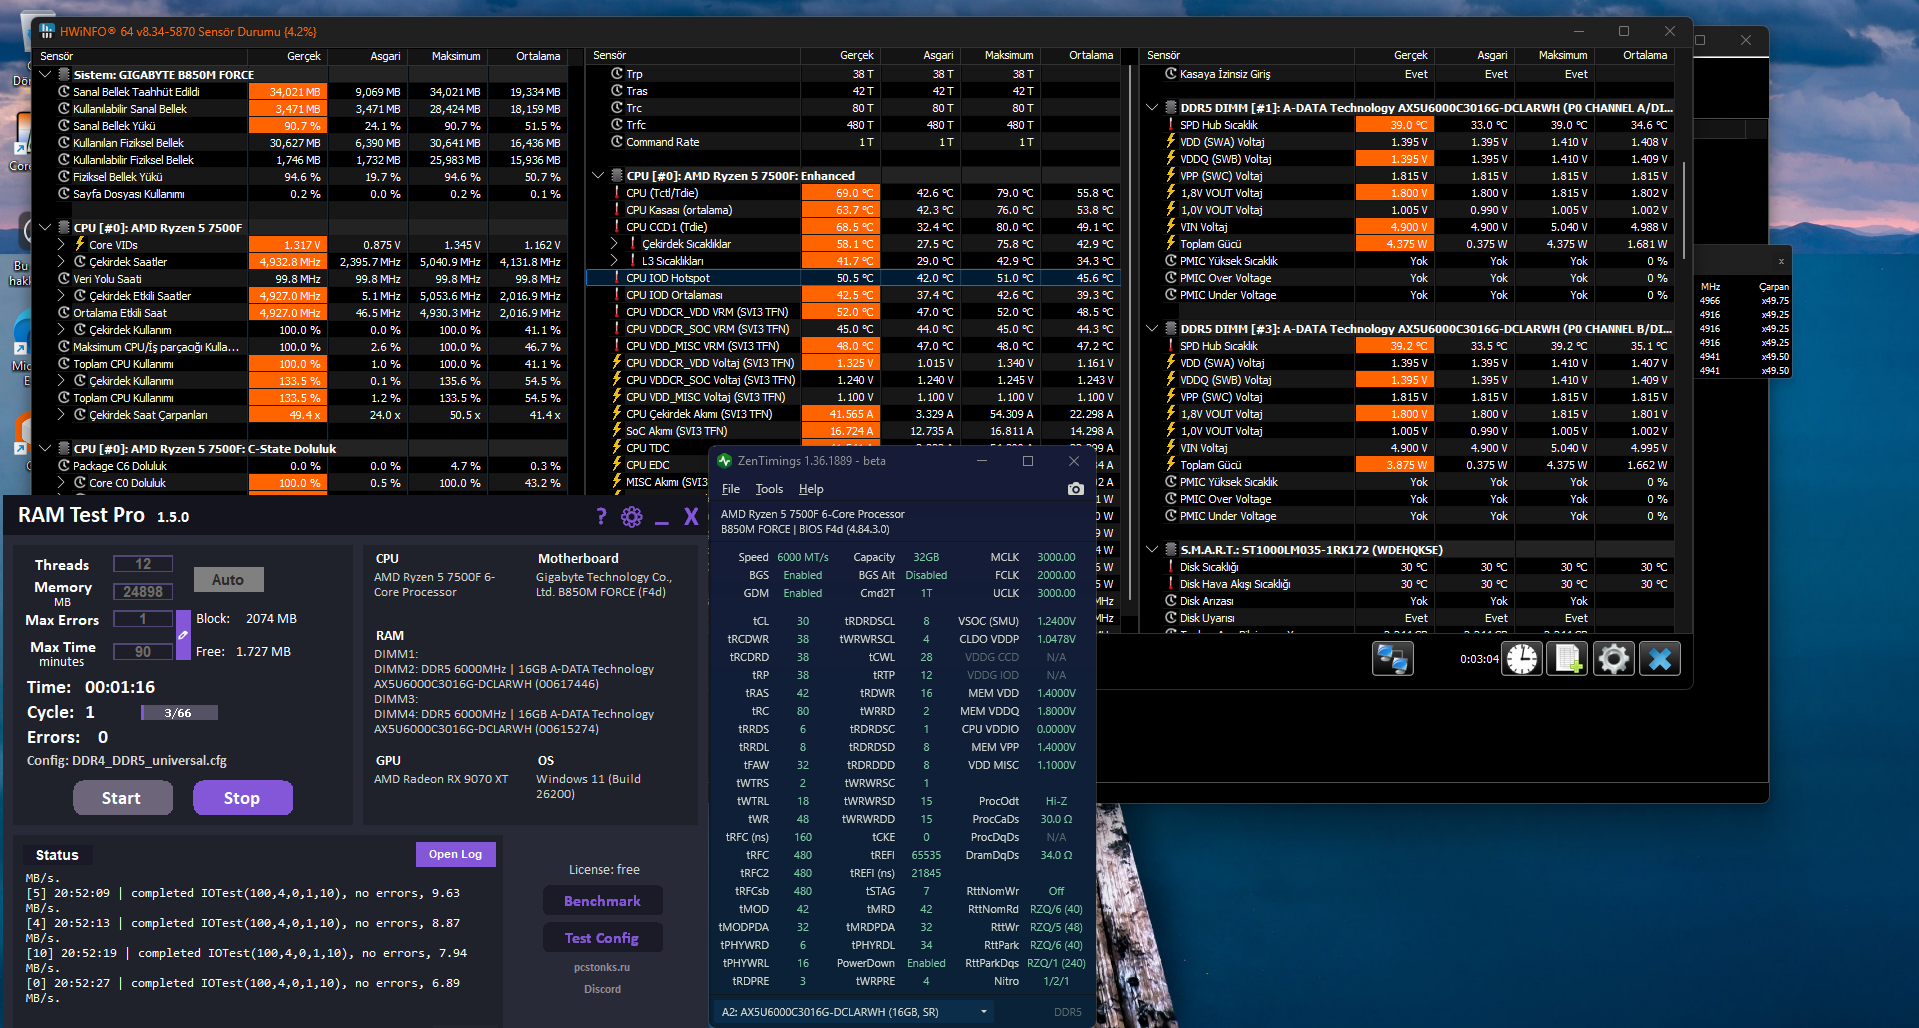
Task: Click the Auto button beside Threads
Action: [x=228, y=579]
